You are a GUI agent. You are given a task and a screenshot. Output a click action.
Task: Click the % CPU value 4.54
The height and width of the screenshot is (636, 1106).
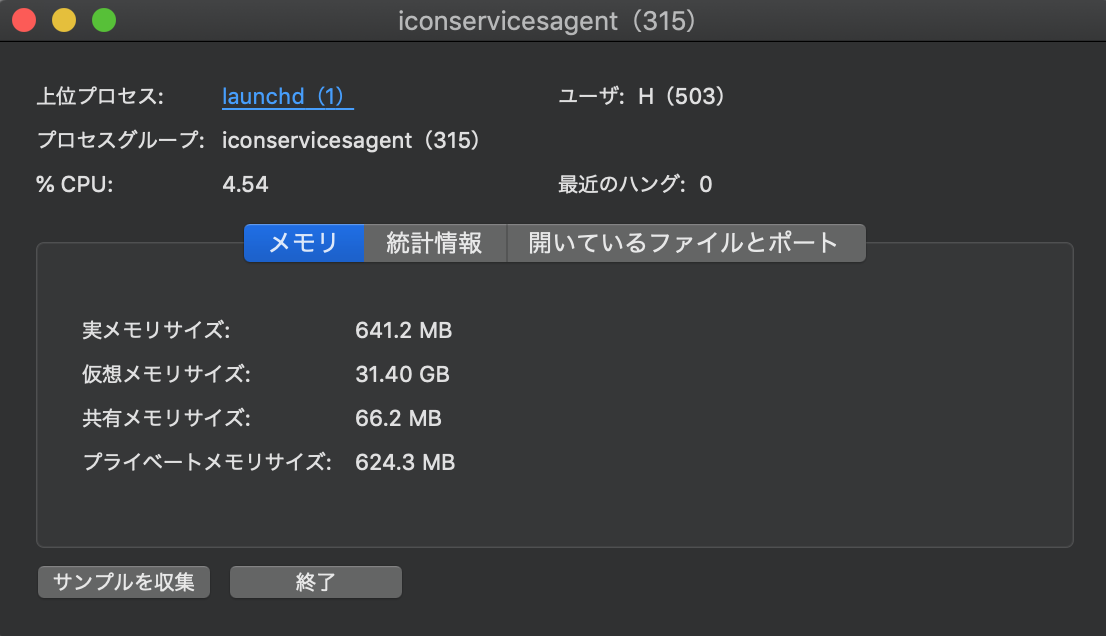tap(245, 184)
